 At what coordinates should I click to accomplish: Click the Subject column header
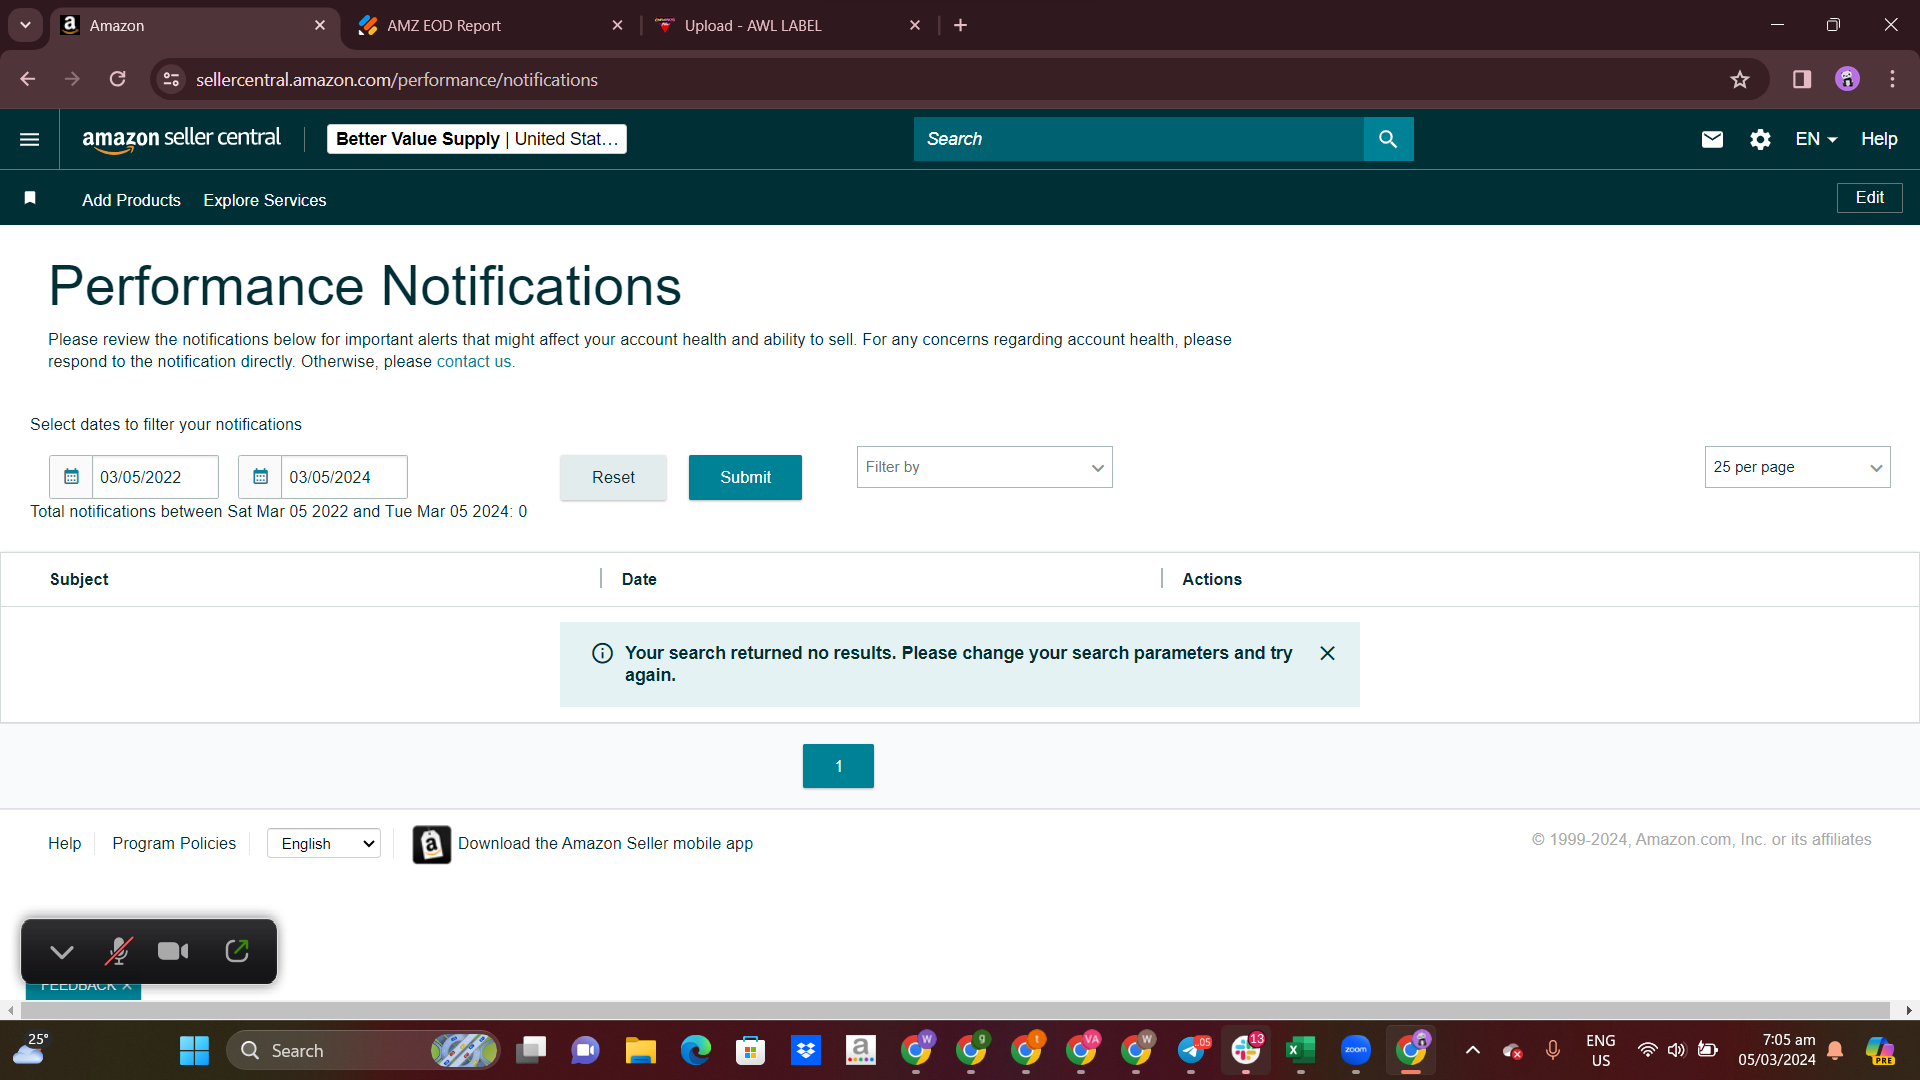pyautogui.click(x=79, y=579)
